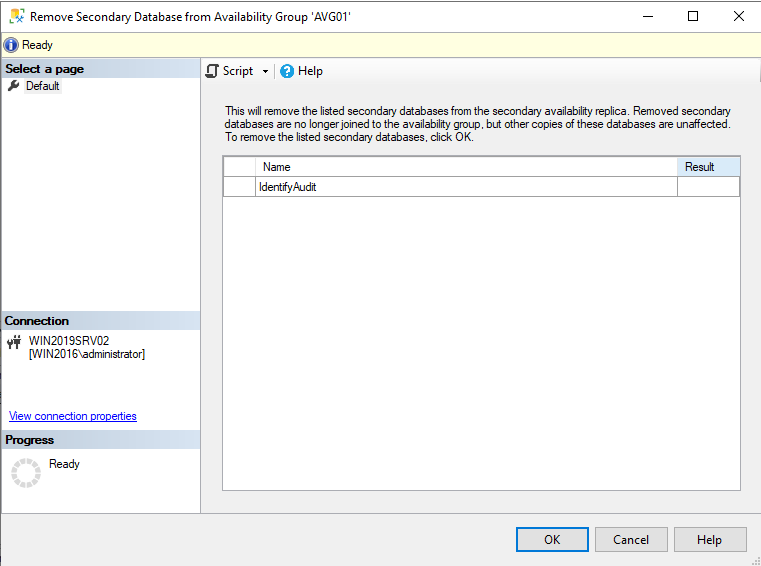This screenshot has width=761, height=566.
Task: Click the [WIN2016\administrator] login text
Action: (x=87, y=354)
